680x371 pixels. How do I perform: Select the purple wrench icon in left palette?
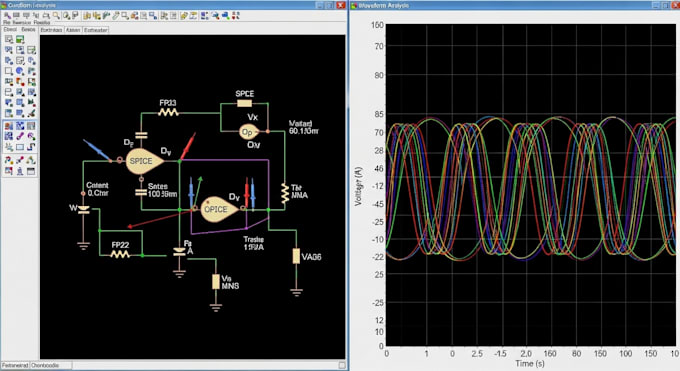pos(20,136)
